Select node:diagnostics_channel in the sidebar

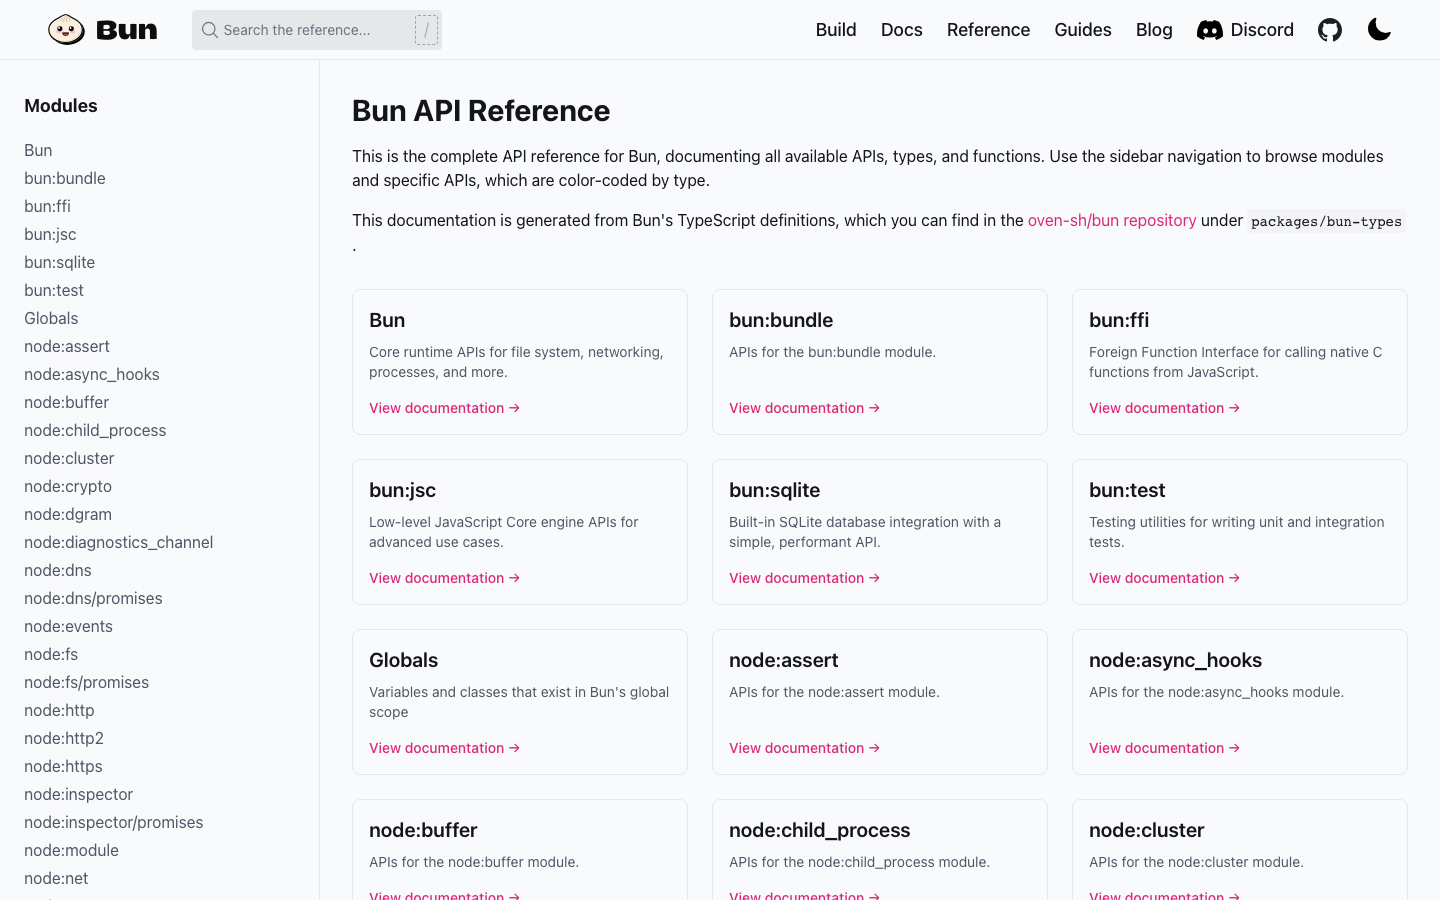click(119, 542)
